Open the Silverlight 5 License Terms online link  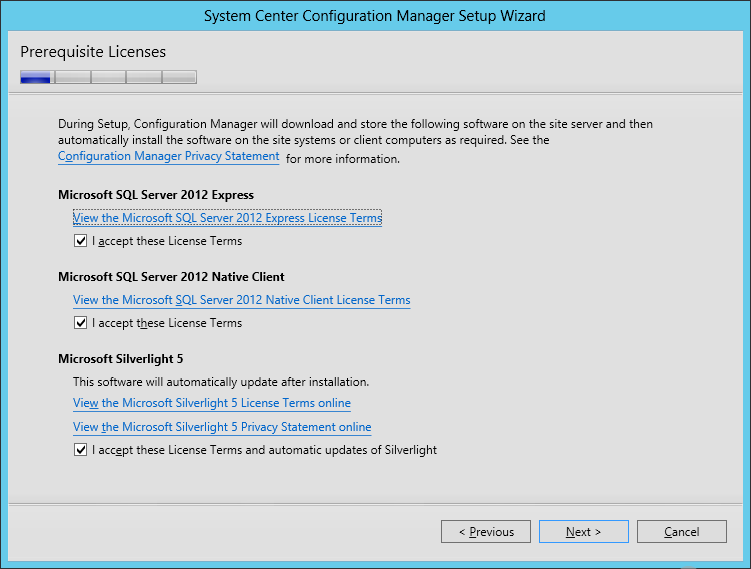coord(212,403)
